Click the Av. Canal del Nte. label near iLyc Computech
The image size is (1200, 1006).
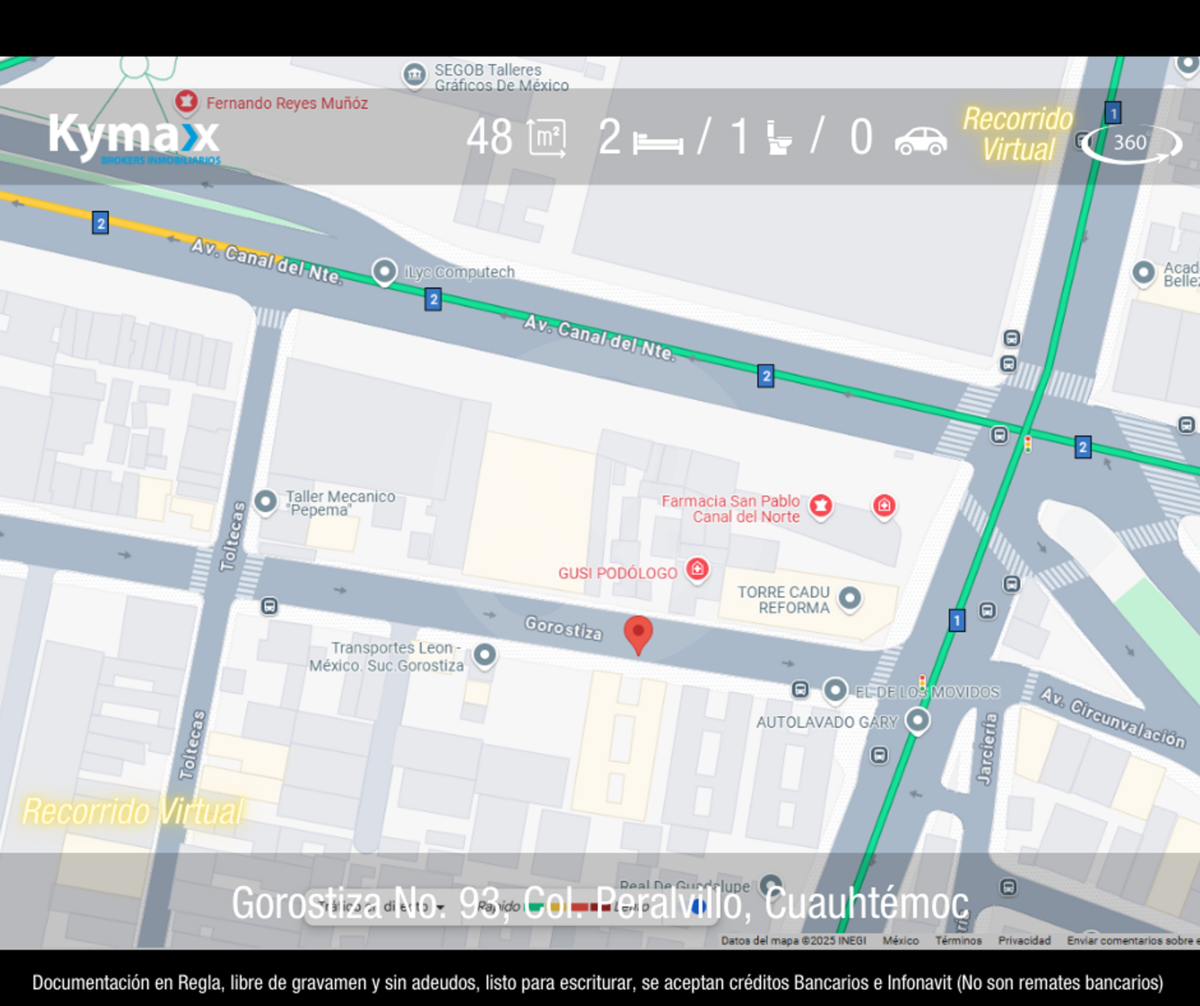[267, 262]
